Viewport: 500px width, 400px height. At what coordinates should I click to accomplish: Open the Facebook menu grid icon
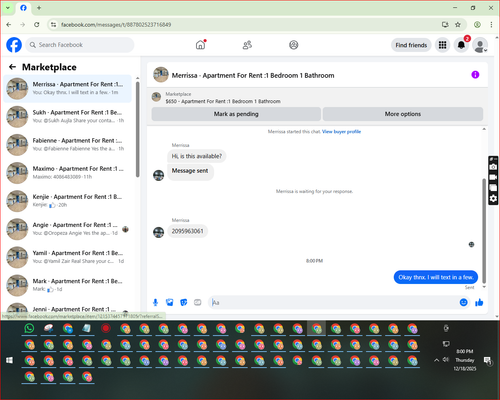click(442, 45)
